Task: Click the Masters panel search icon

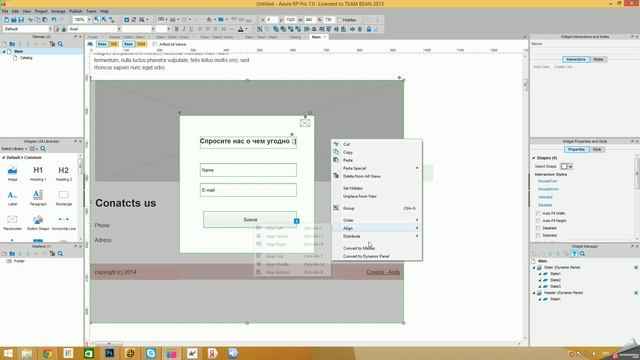Action: [x=60, y=253]
